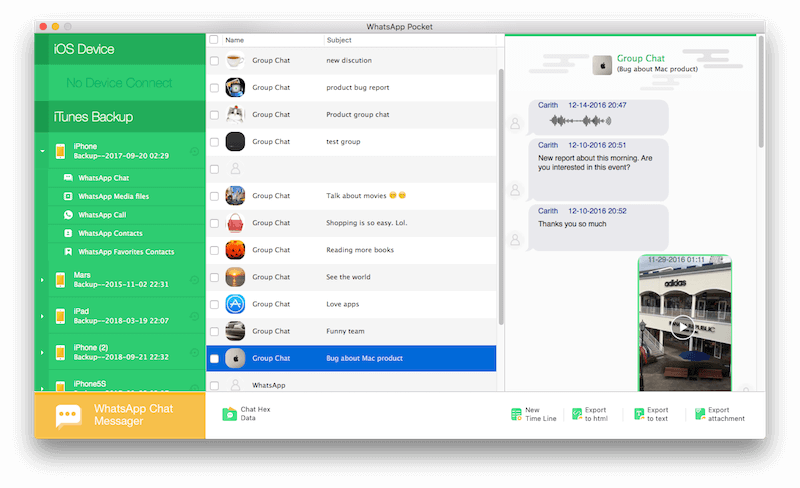Image resolution: width=800 pixels, height=488 pixels.
Task: Open WhatsApp Chat under iPhone backup
Action: (x=104, y=178)
